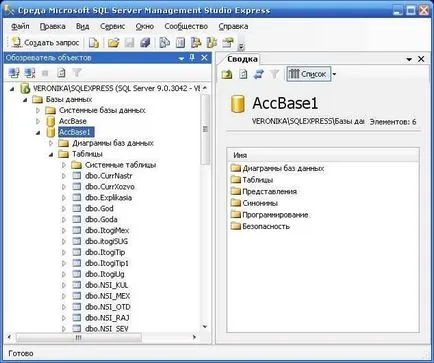Screen dimensions: 434x363
Task: Click the scroll down arrow in Object Explorer
Action: (x=205, y=327)
